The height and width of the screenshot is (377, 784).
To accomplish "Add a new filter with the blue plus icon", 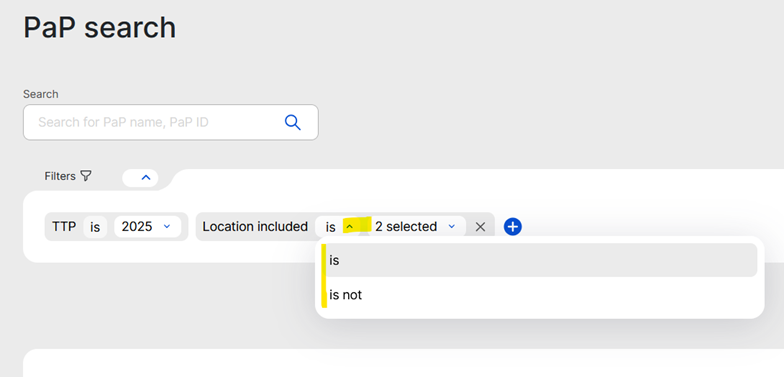I will 512,227.
